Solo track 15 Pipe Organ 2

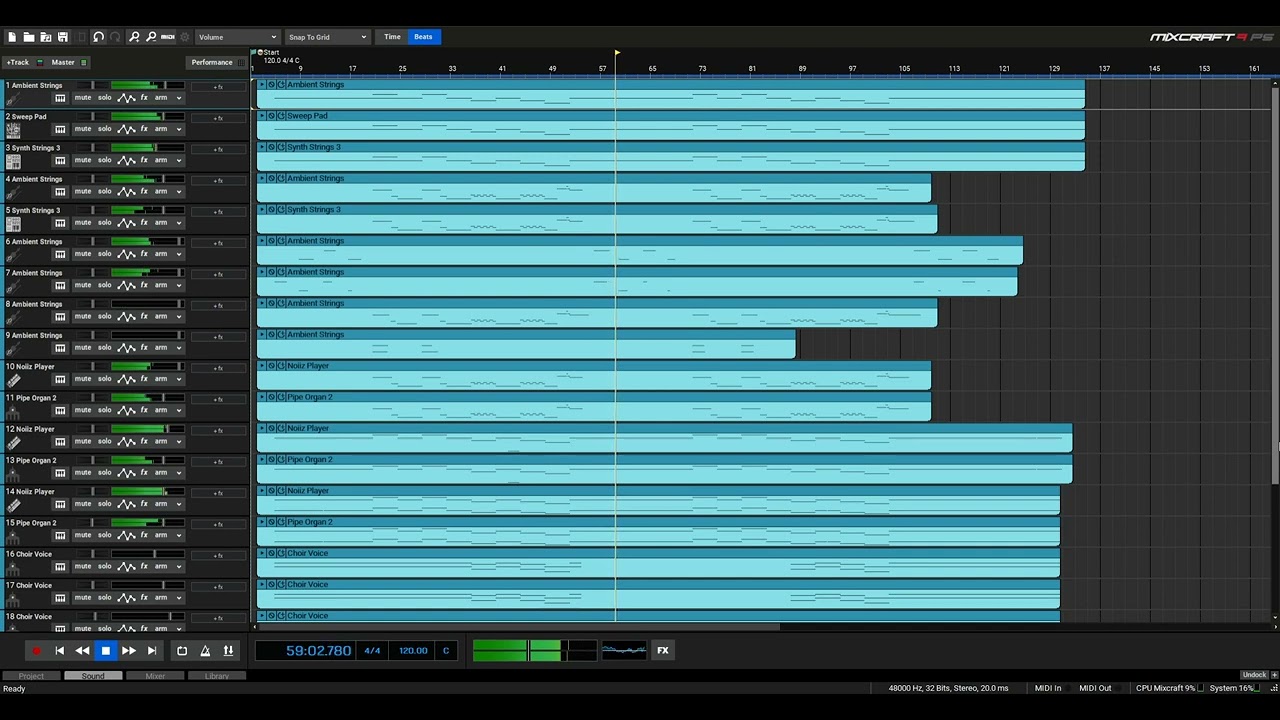tap(104, 535)
